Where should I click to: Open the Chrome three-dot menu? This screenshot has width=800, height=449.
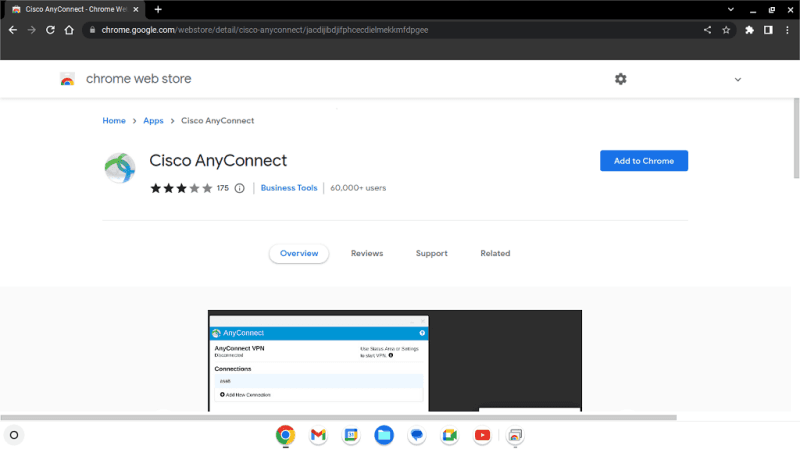point(787,30)
